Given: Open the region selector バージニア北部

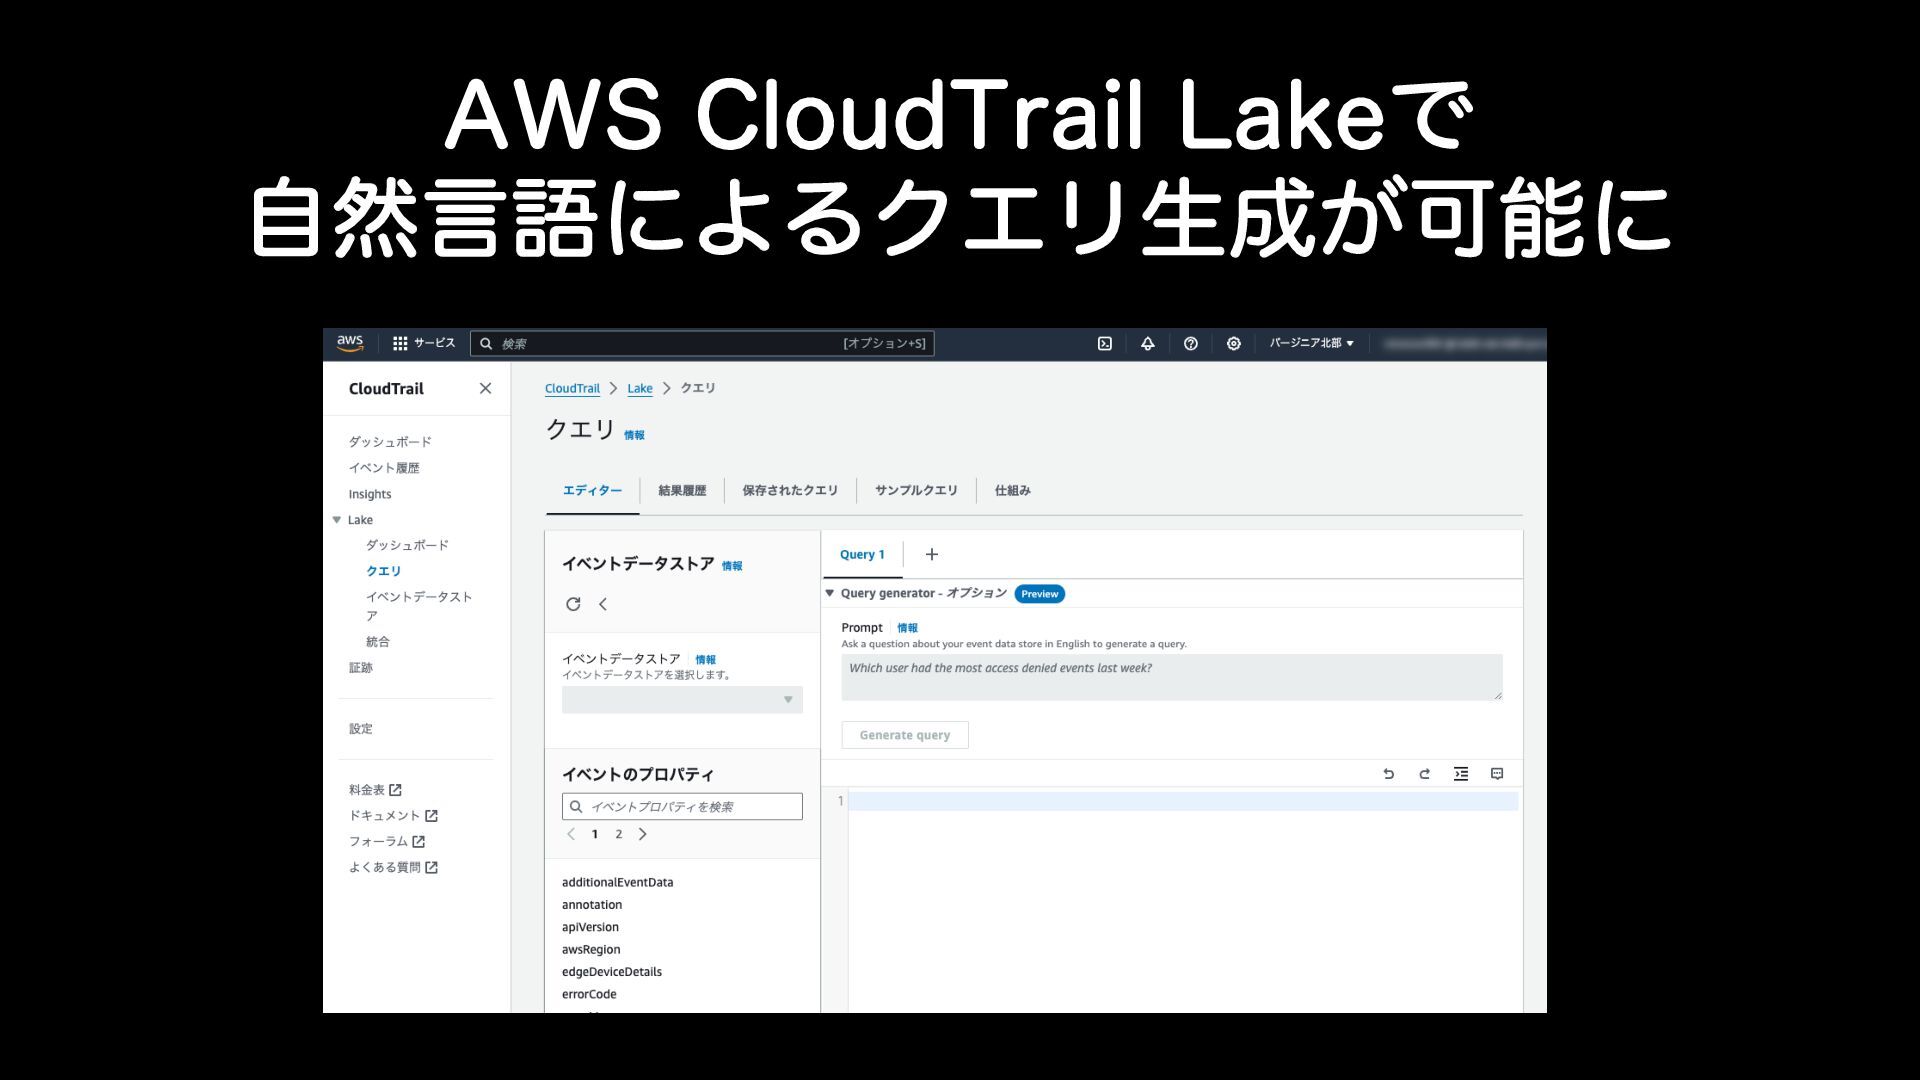Looking at the screenshot, I should coord(1311,343).
